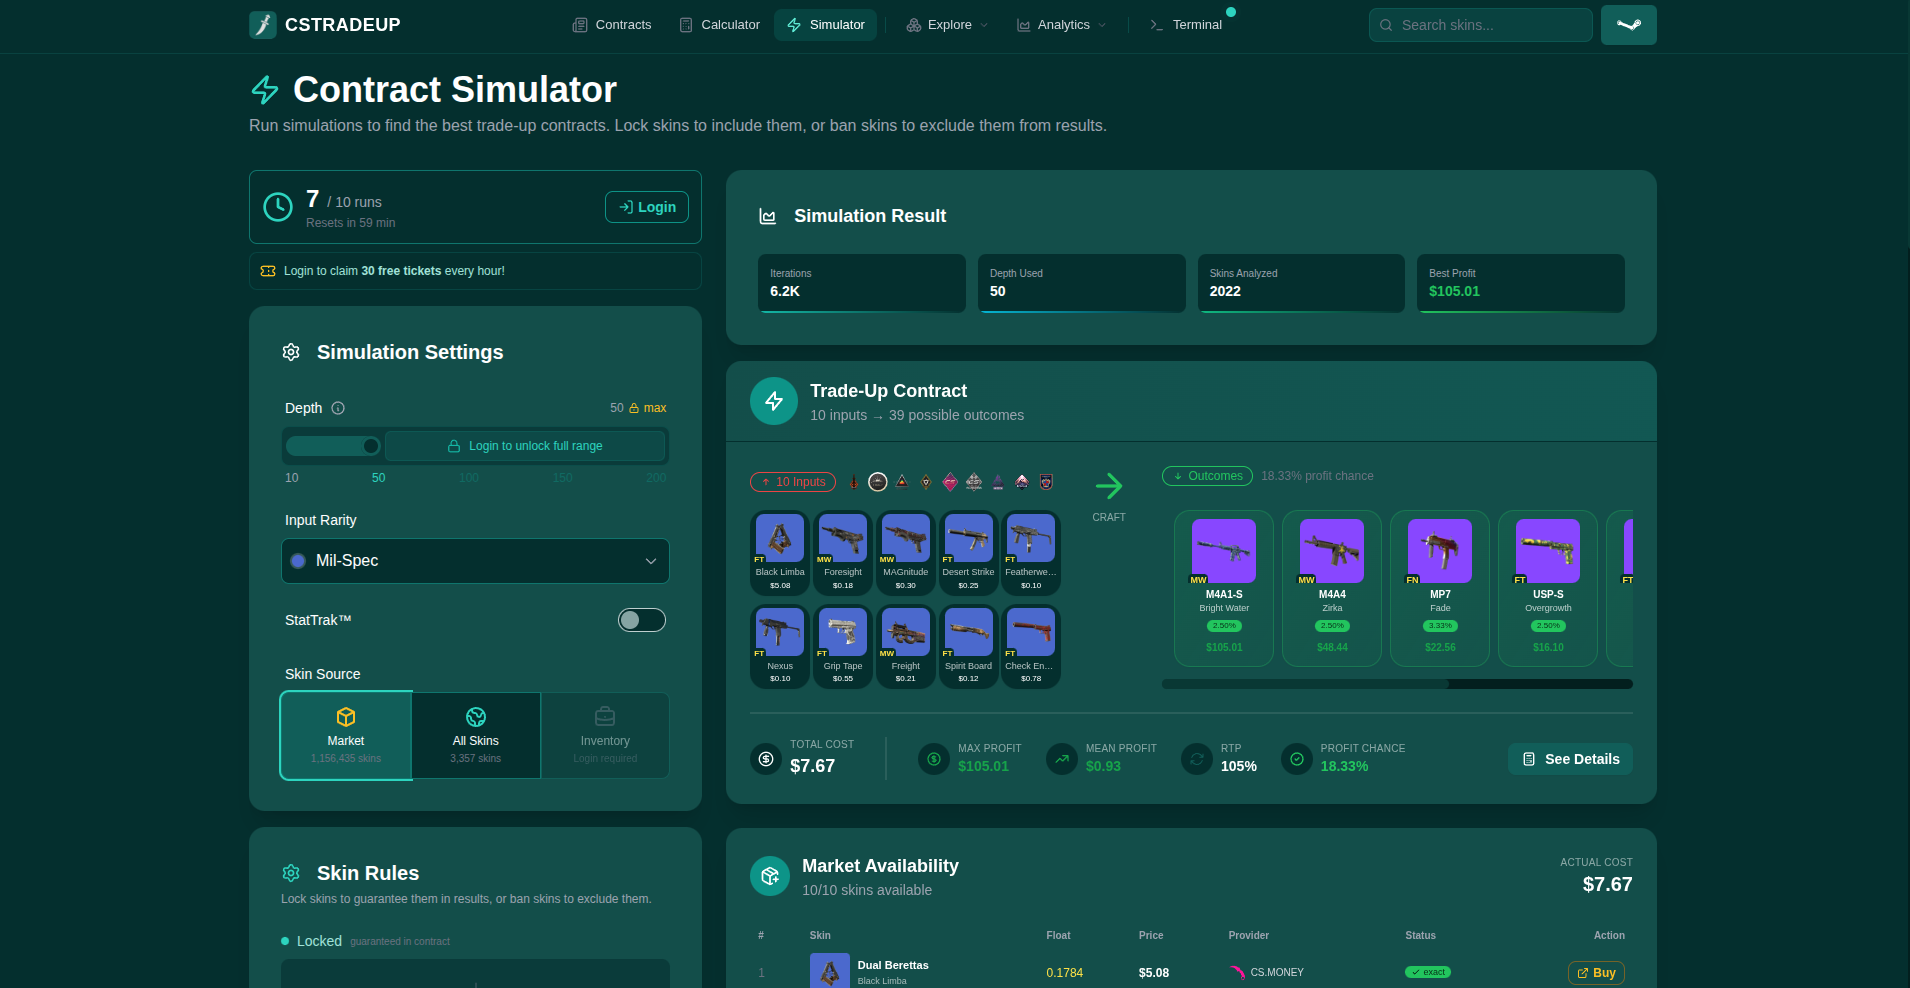
Task: Click the Depth info icon
Action: click(338, 408)
